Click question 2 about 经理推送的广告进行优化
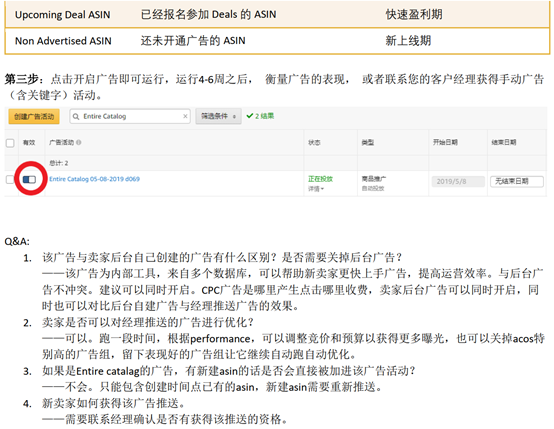This screenshot has width=554, height=429. pyautogui.click(x=148, y=323)
